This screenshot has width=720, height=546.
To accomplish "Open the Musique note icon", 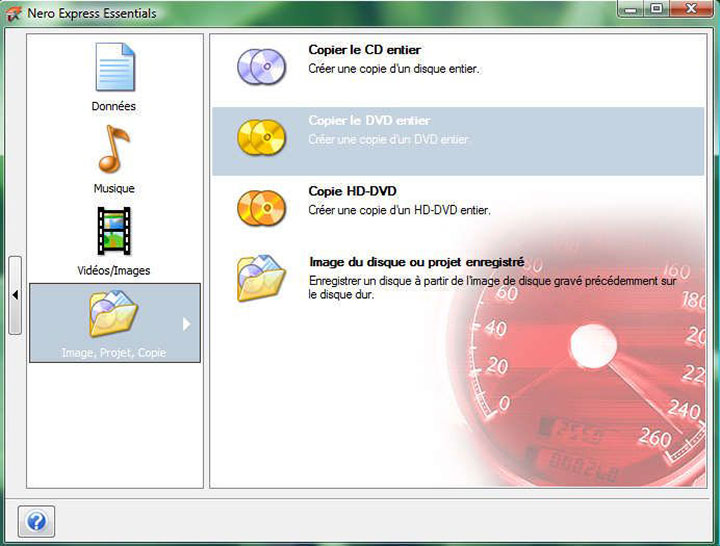I will pos(114,149).
